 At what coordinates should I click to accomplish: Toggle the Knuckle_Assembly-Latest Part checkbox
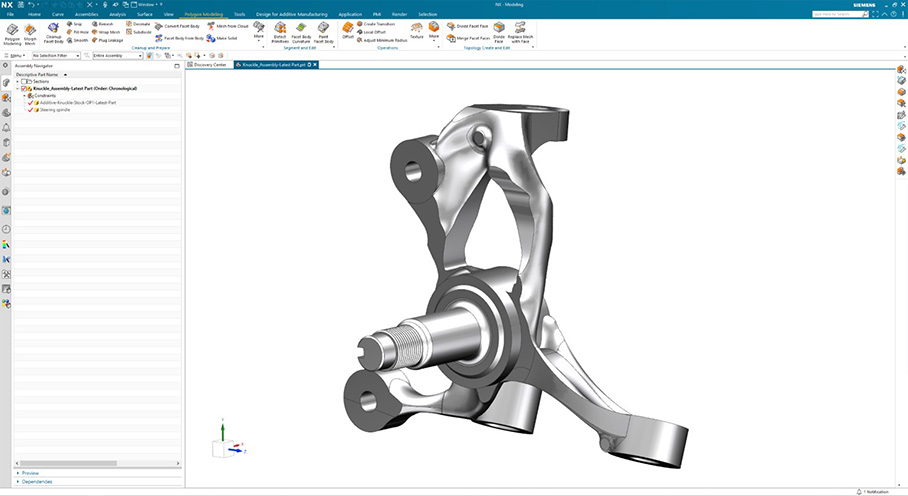[x=24, y=88]
